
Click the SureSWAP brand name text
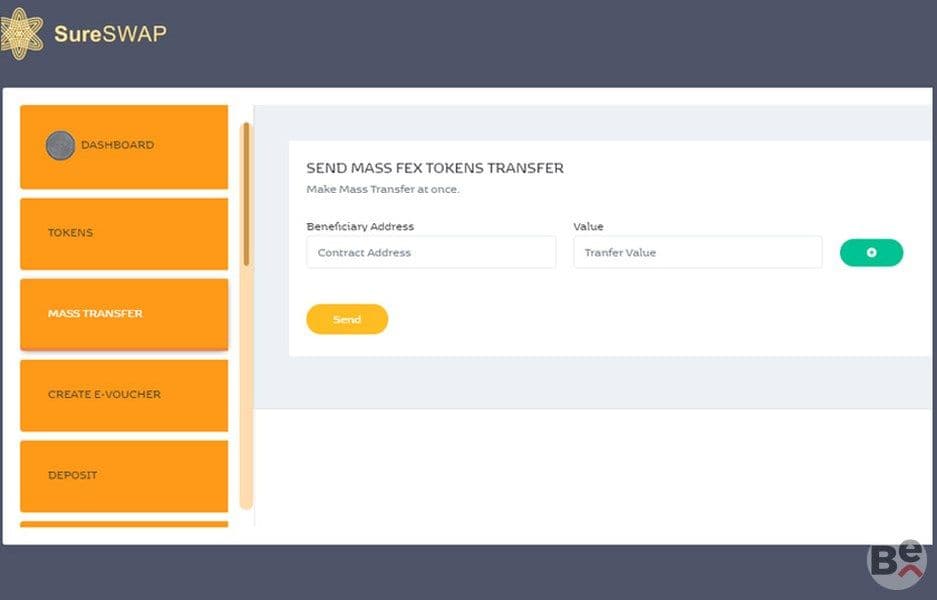111,33
